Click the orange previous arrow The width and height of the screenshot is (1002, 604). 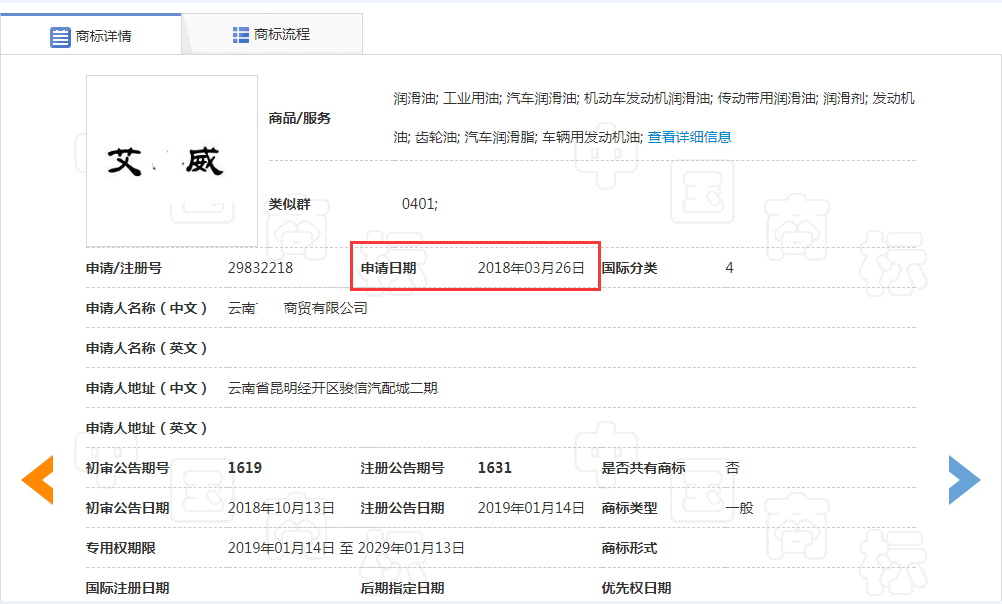tap(38, 480)
